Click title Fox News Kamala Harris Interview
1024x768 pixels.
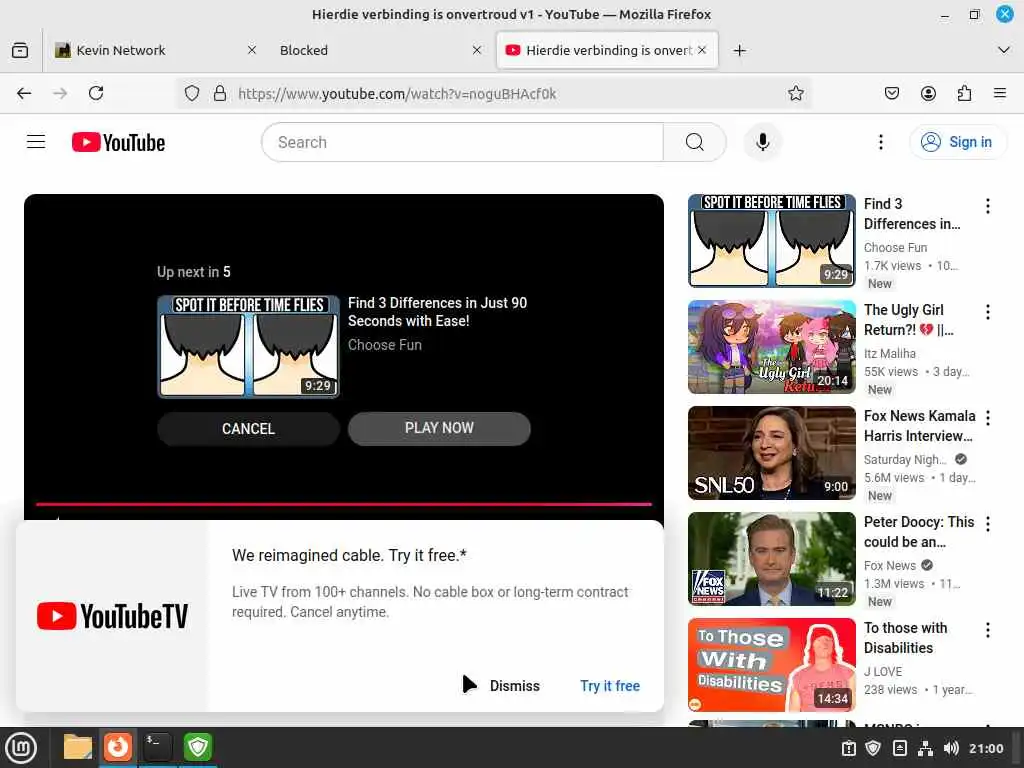click(920, 426)
